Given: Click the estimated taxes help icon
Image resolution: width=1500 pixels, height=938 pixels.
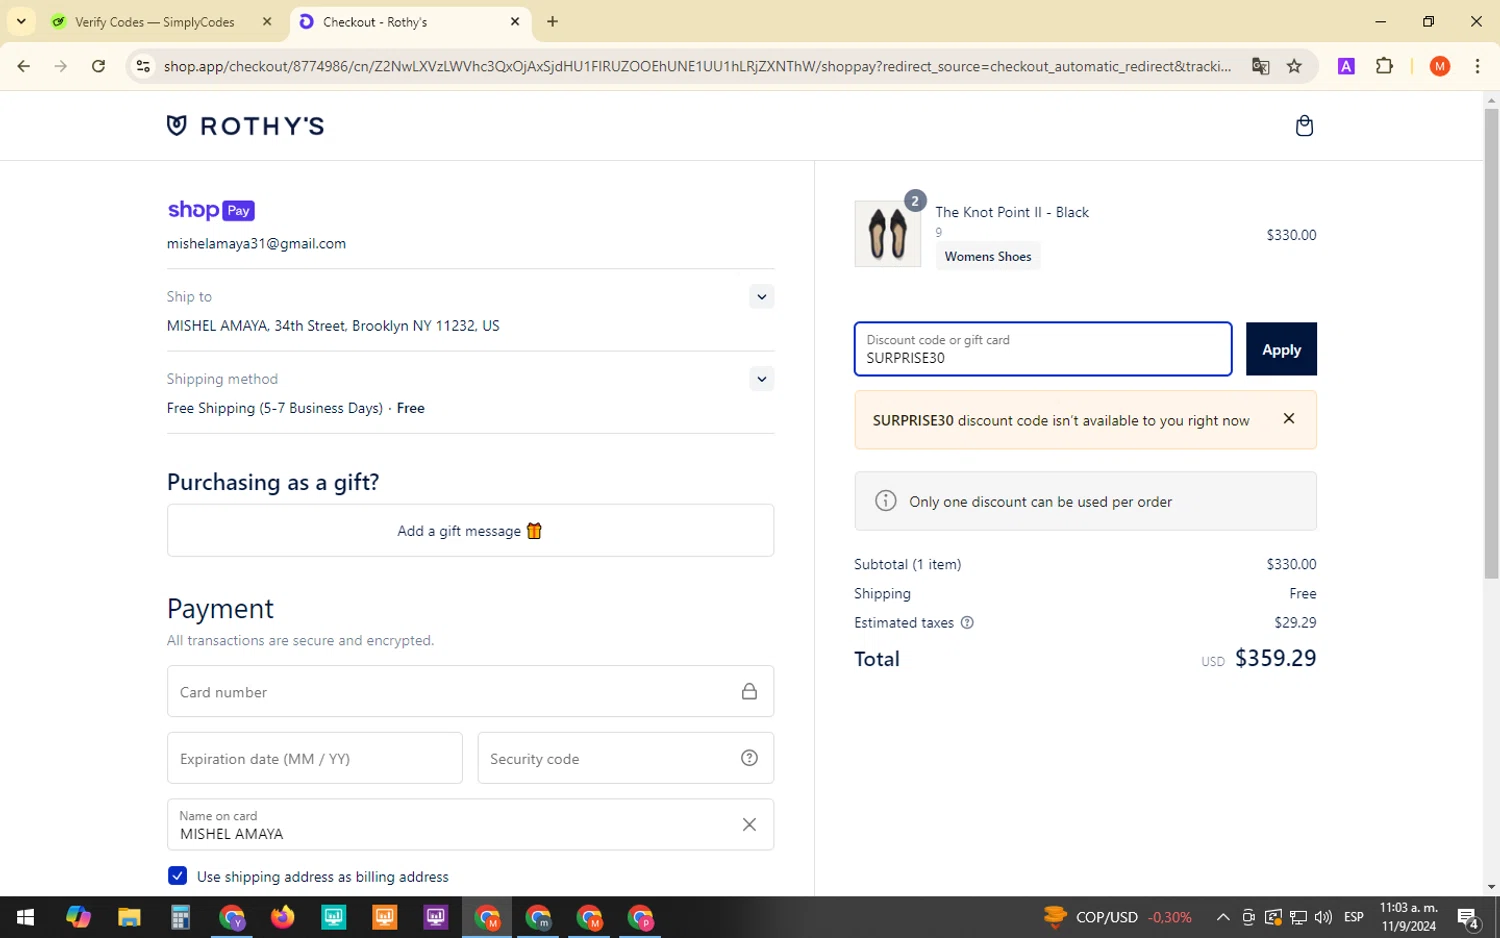Looking at the screenshot, I should pyautogui.click(x=967, y=622).
